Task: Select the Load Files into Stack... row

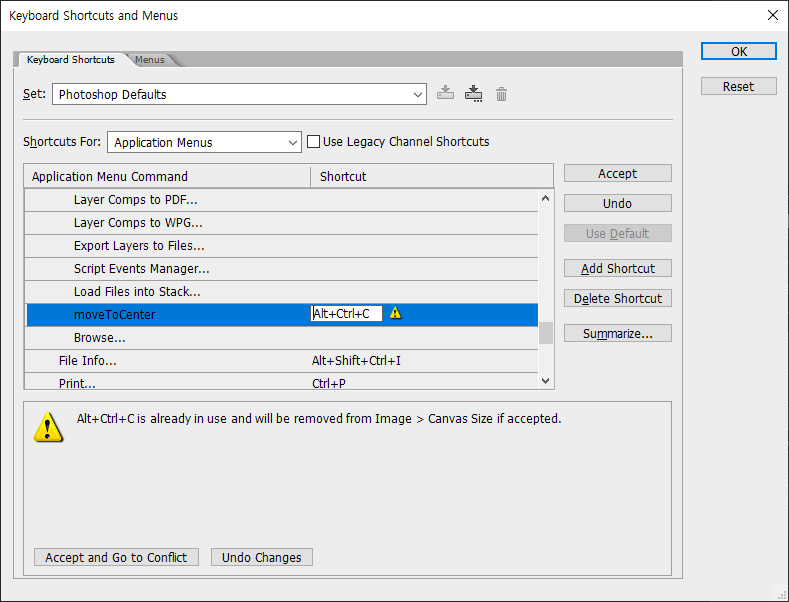Action: (281, 292)
